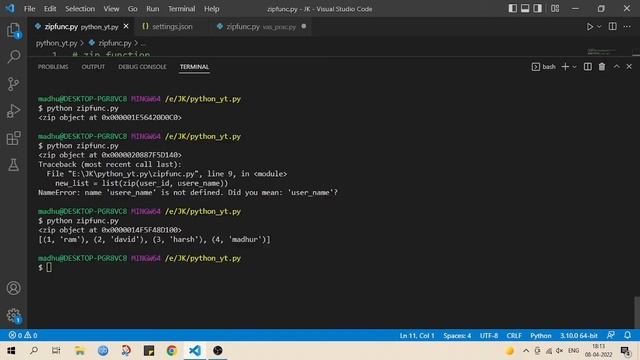The image size is (640, 360).
Task: Select the TERMINAL panel tab
Action: click(194, 67)
